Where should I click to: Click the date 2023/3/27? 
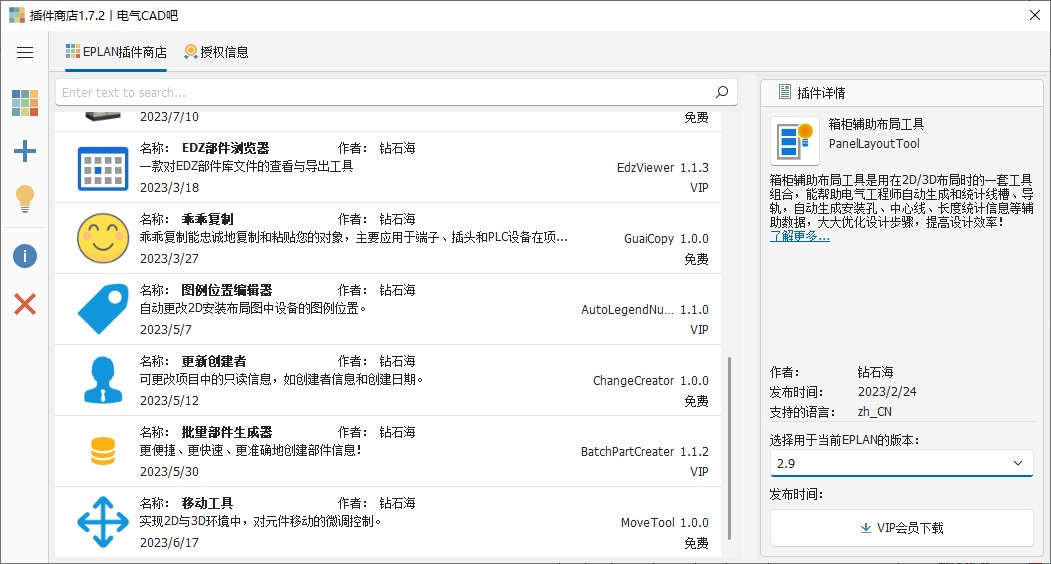169,259
